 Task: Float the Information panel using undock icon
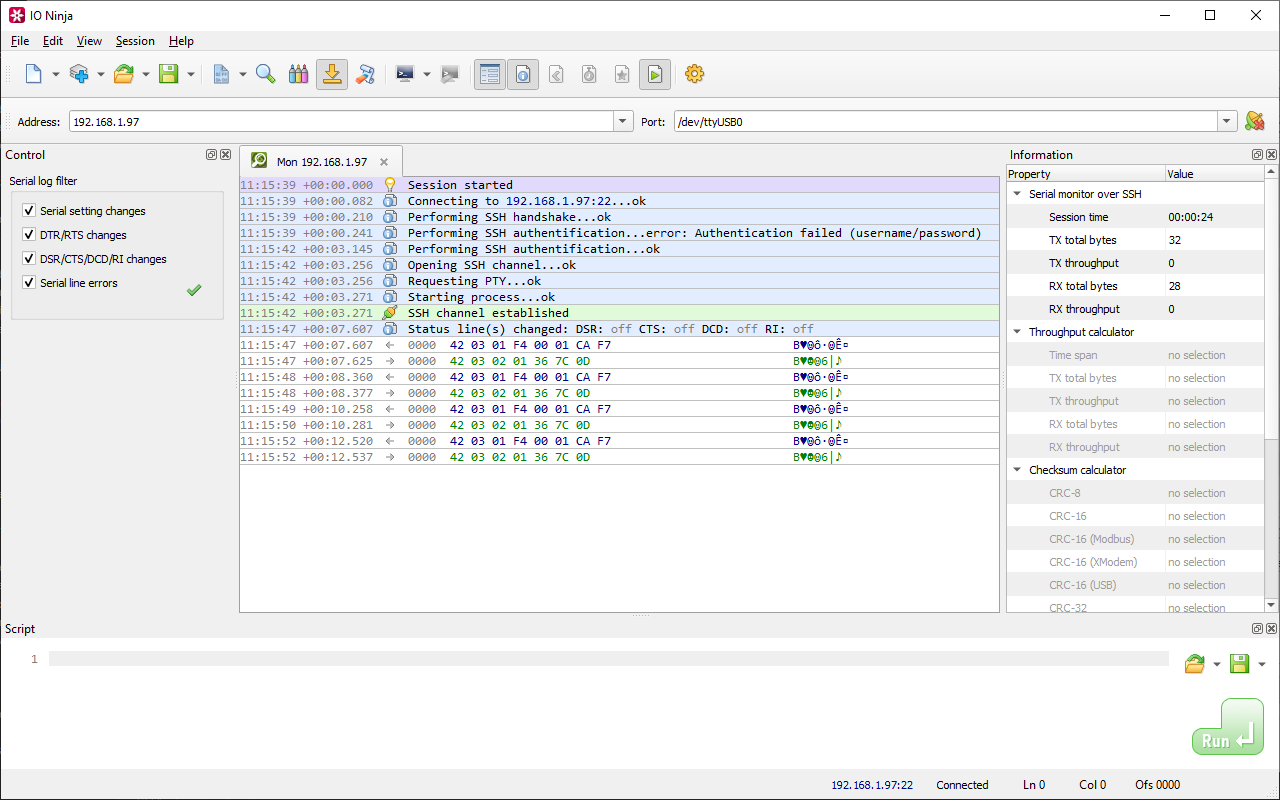(x=1258, y=155)
